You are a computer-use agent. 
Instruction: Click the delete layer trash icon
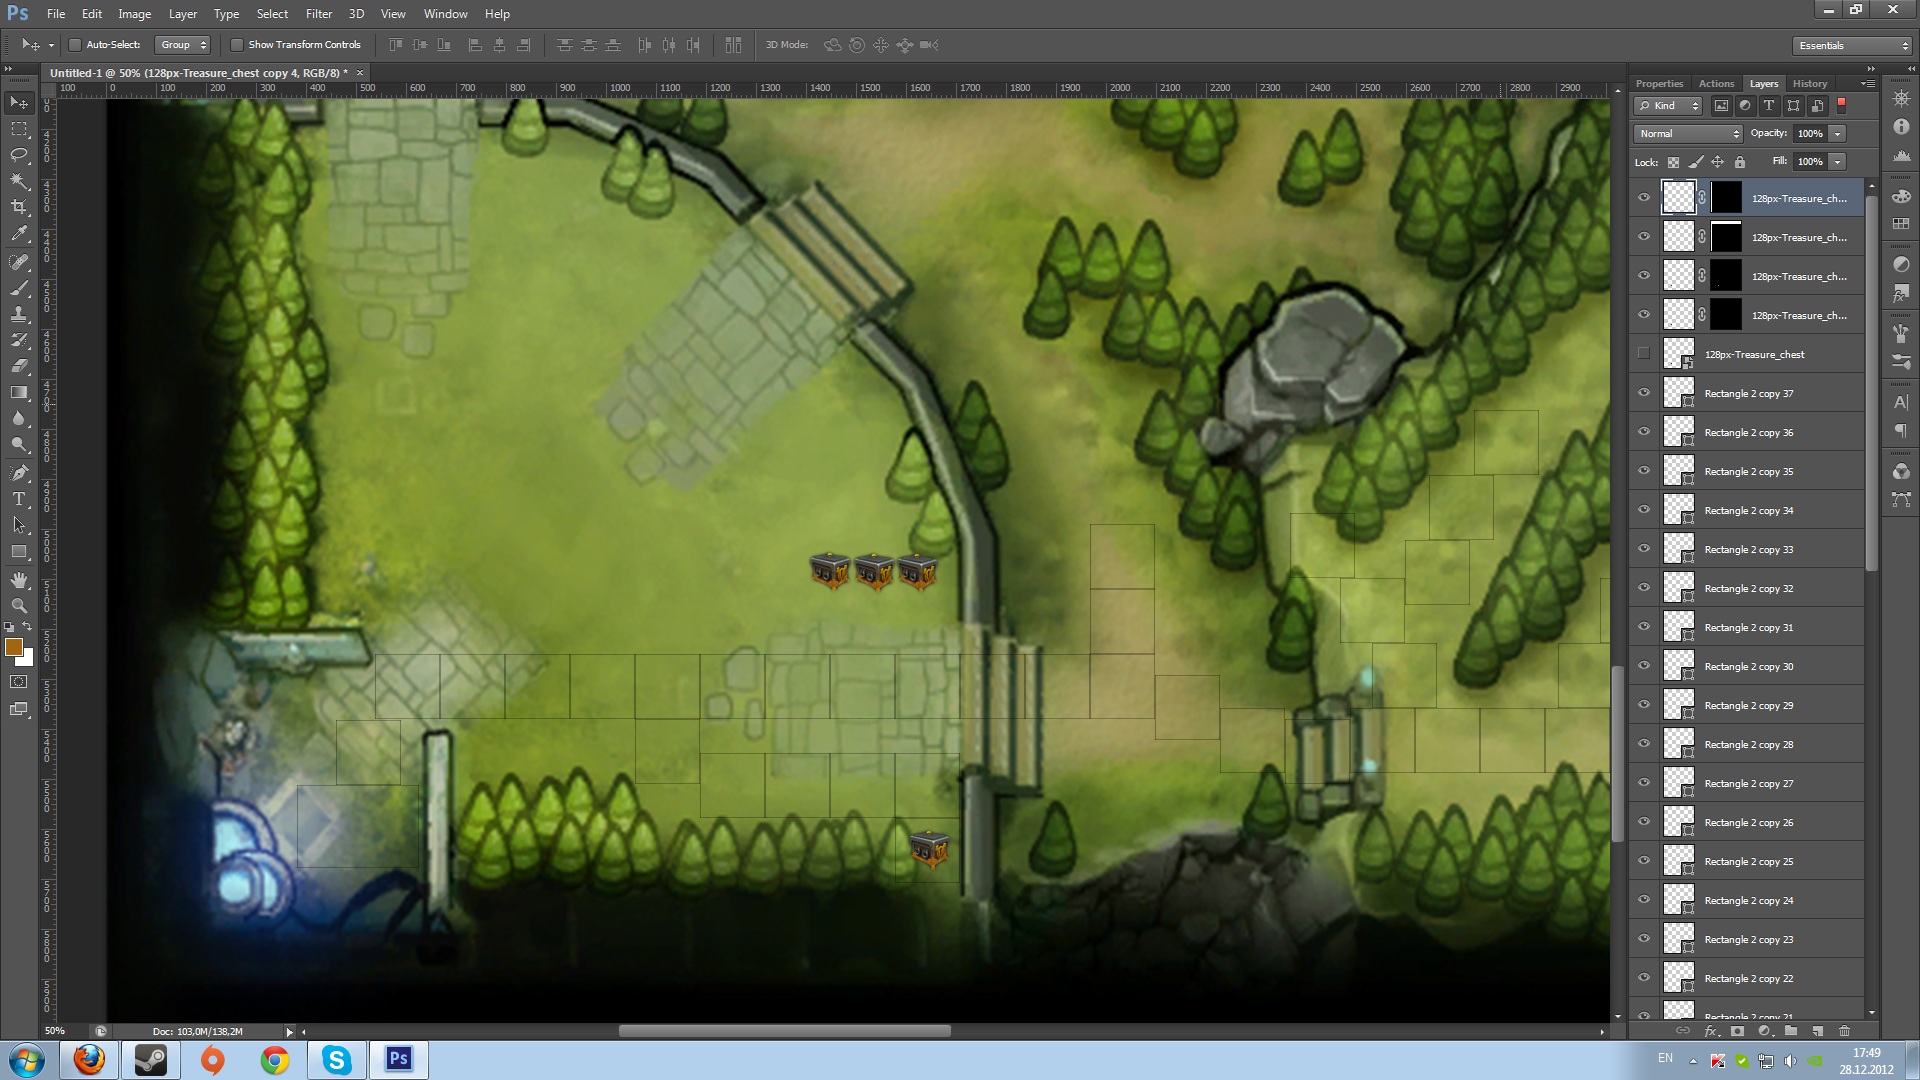pyautogui.click(x=1844, y=1031)
